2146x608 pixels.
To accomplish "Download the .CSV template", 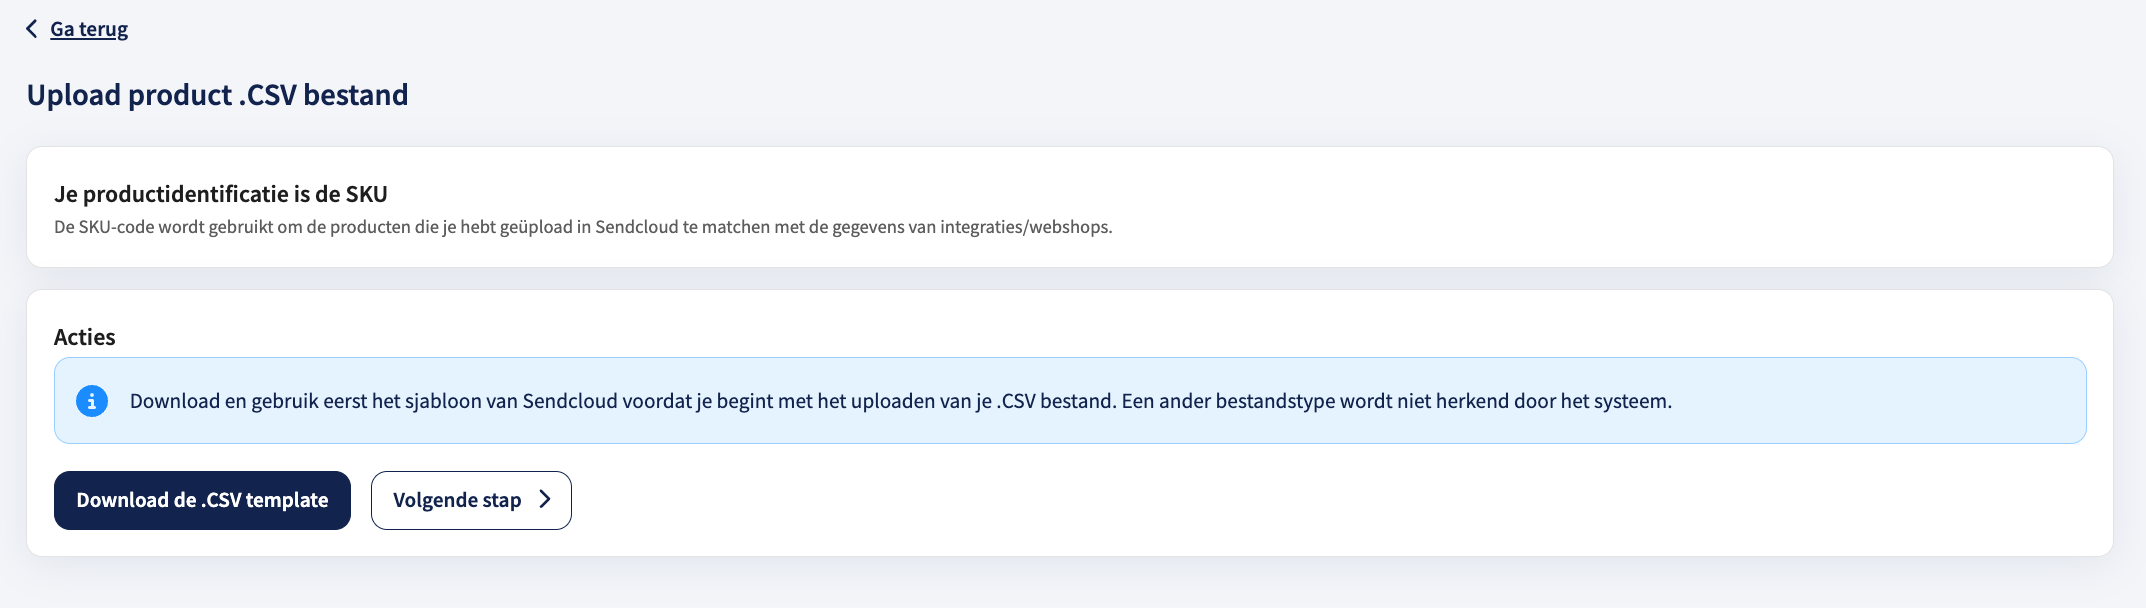I will (202, 500).
